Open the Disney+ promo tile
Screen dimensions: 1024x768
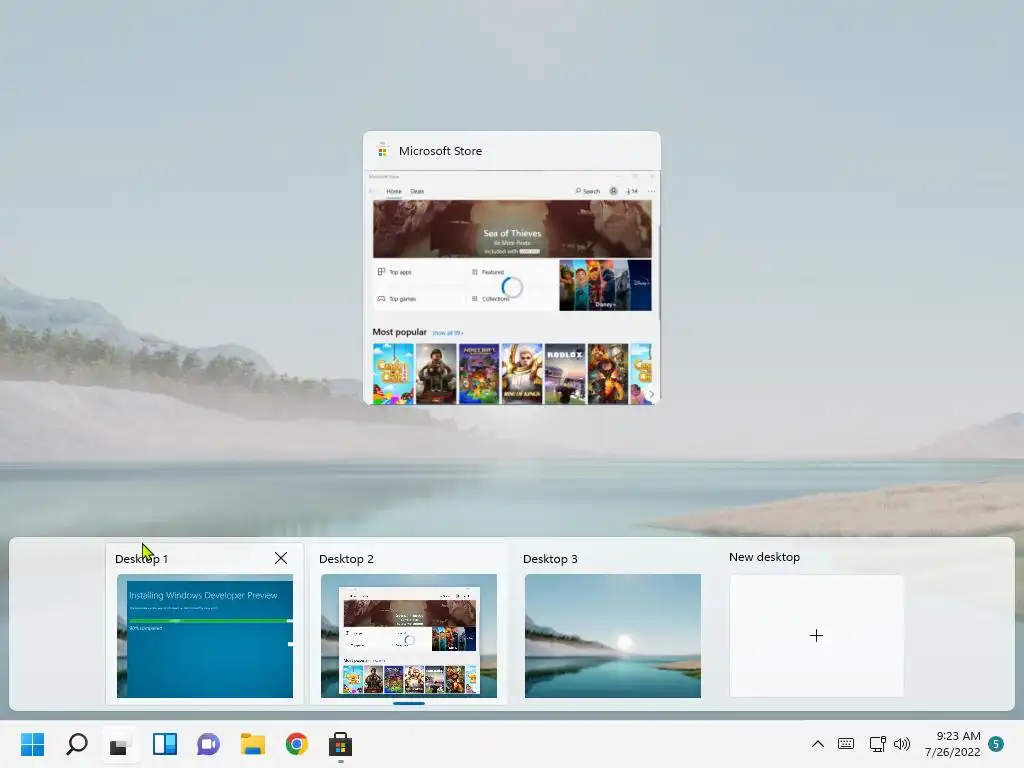click(605, 285)
